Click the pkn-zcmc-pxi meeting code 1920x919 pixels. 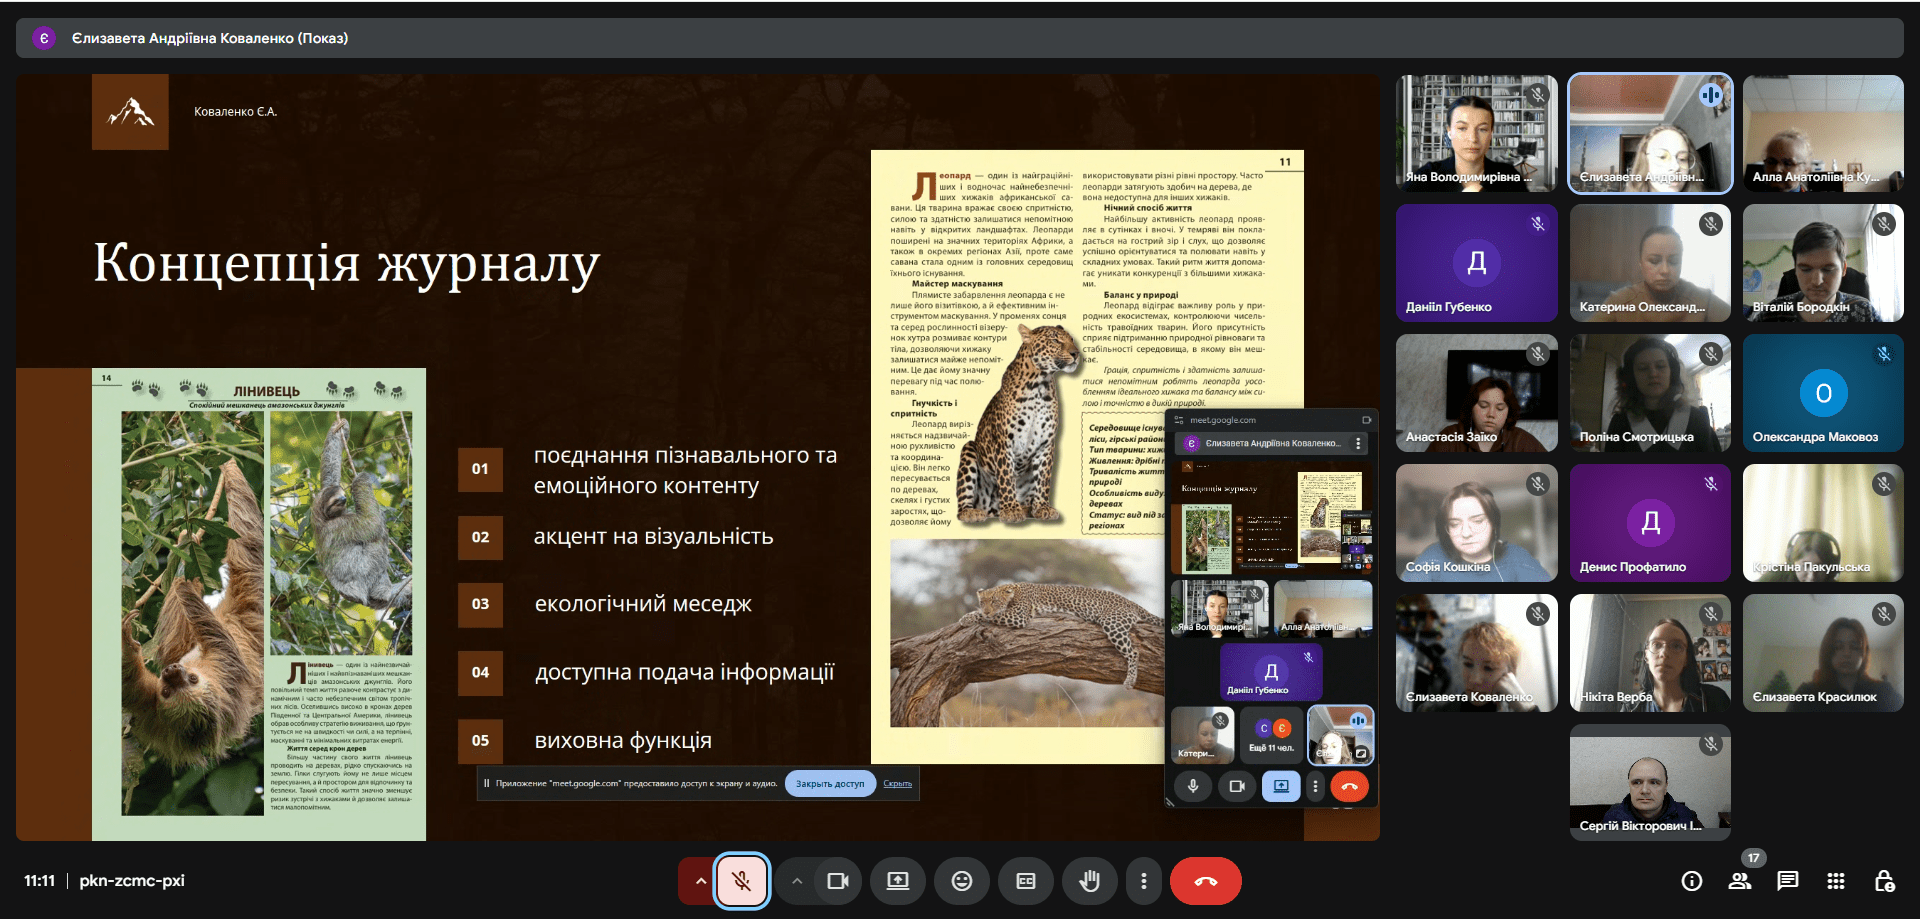(x=132, y=881)
